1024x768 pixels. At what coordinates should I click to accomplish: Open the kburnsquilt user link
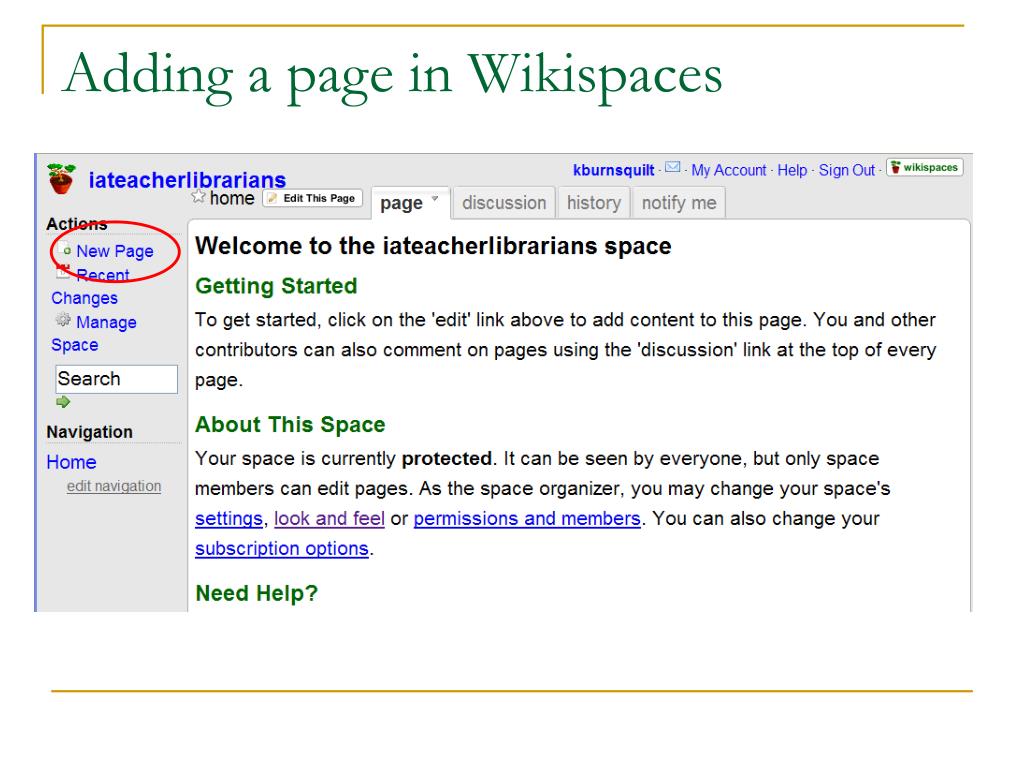613,170
